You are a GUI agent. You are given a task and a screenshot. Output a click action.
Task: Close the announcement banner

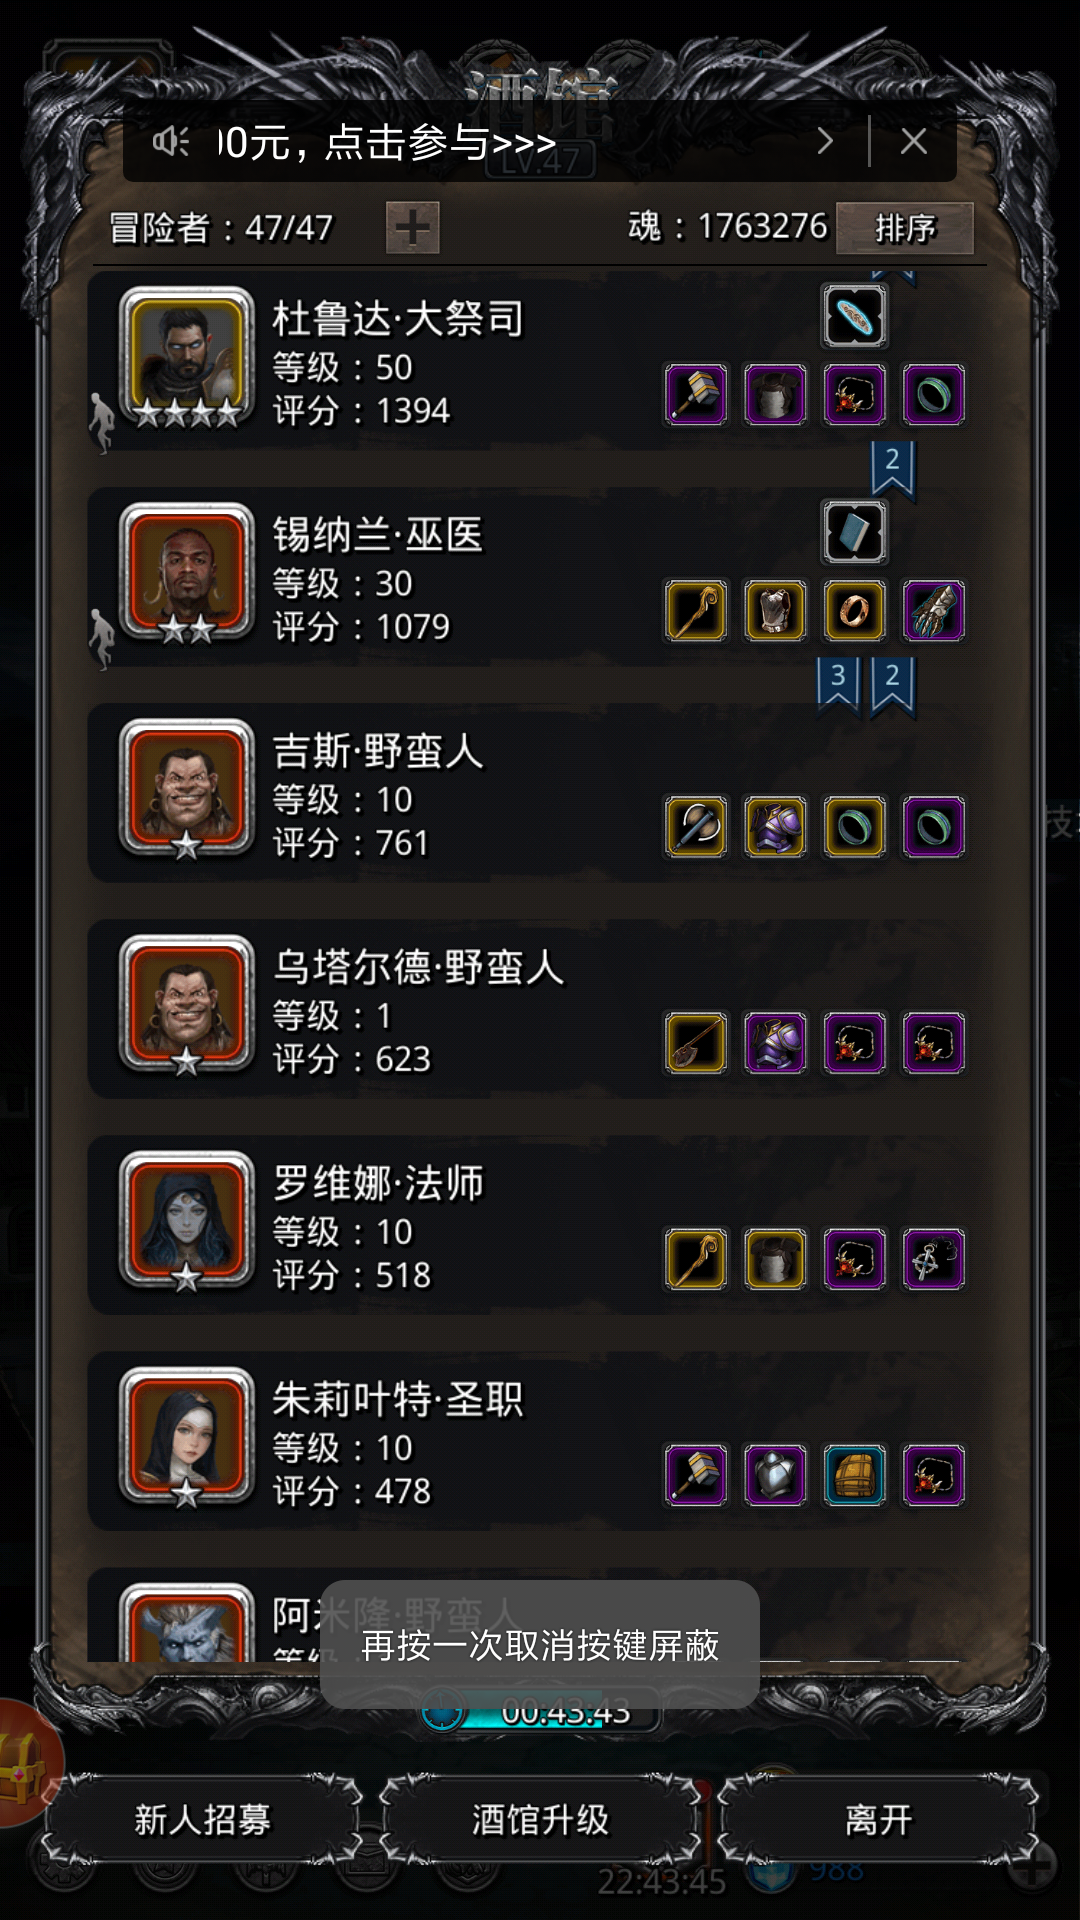tap(913, 141)
